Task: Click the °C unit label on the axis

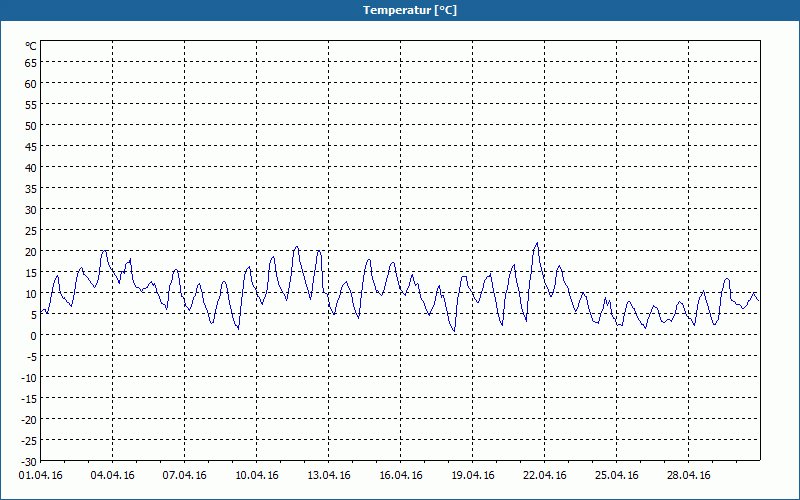Action: (31, 46)
